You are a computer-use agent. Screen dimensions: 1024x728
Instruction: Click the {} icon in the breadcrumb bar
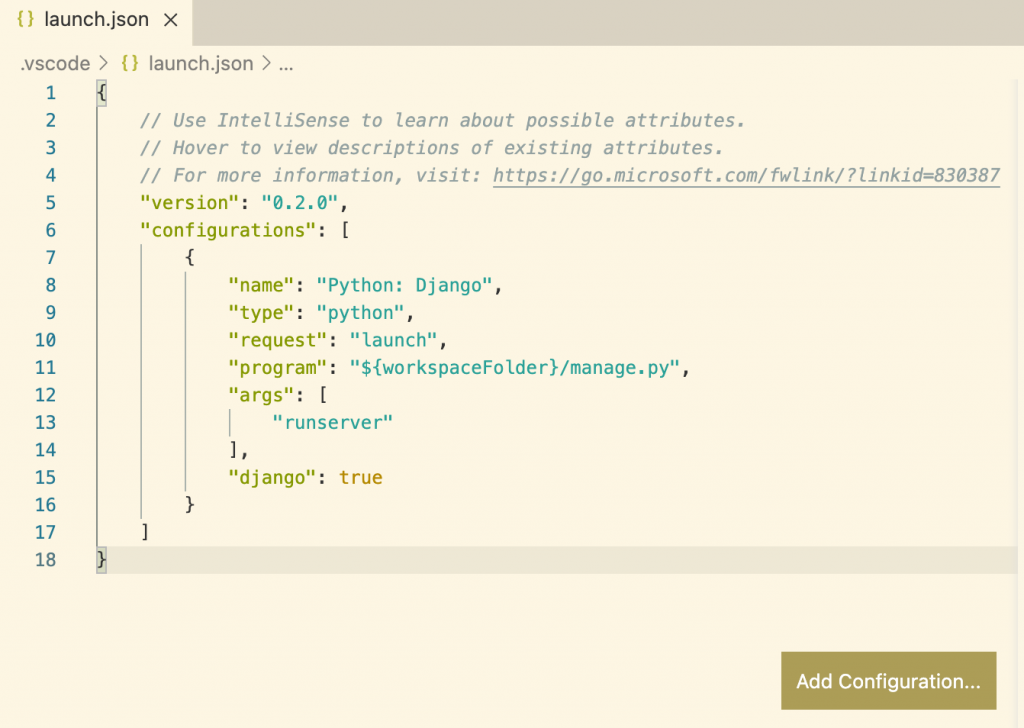point(128,63)
